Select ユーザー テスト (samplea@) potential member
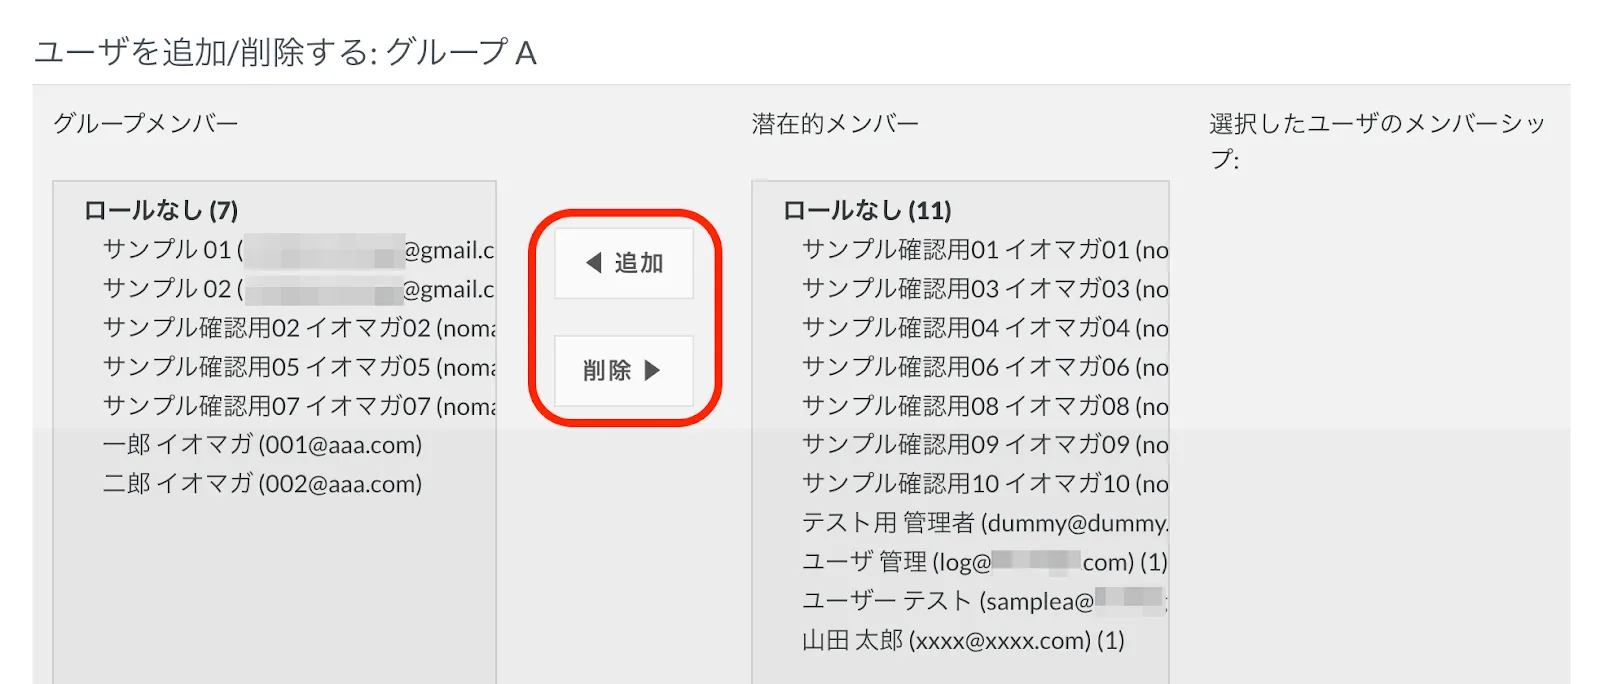 [x=984, y=601]
